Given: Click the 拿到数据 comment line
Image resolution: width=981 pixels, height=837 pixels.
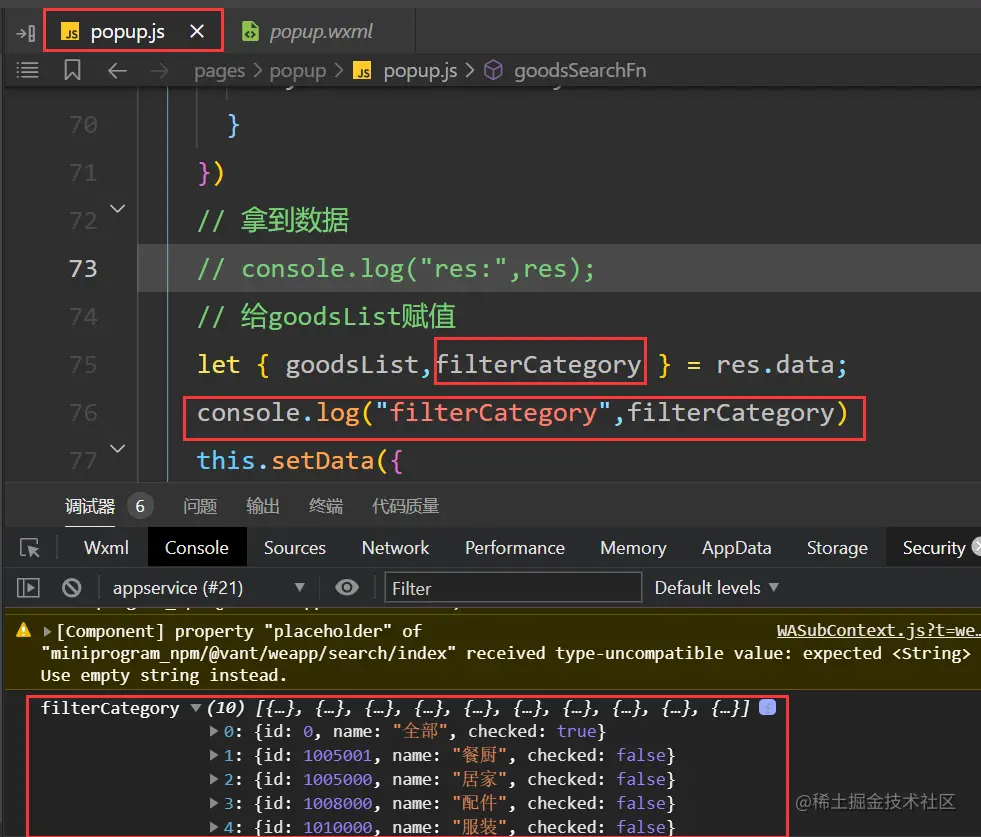Looking at the screenshot, I should pyautogui.click(x=273, y=220).
